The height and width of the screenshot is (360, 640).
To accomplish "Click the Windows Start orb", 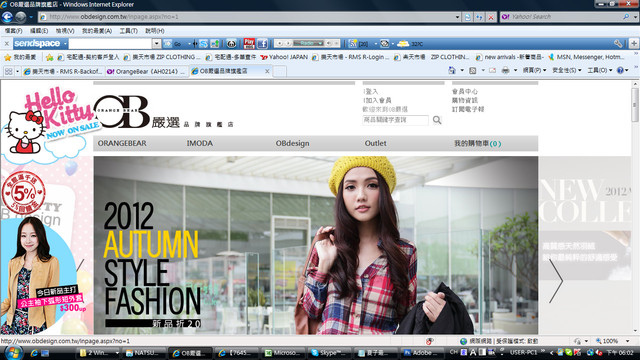I will pyautogui.click(x=13, y=353).
